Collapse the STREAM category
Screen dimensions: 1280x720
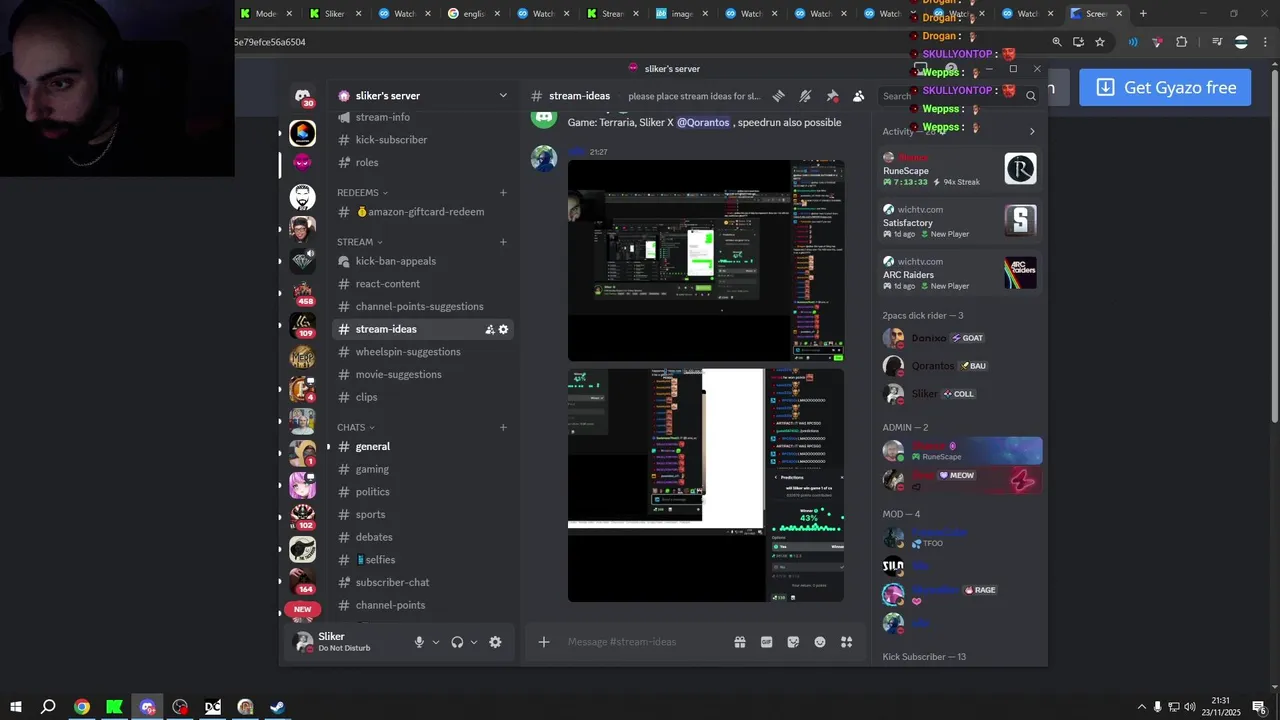click(x=359, y=242)
